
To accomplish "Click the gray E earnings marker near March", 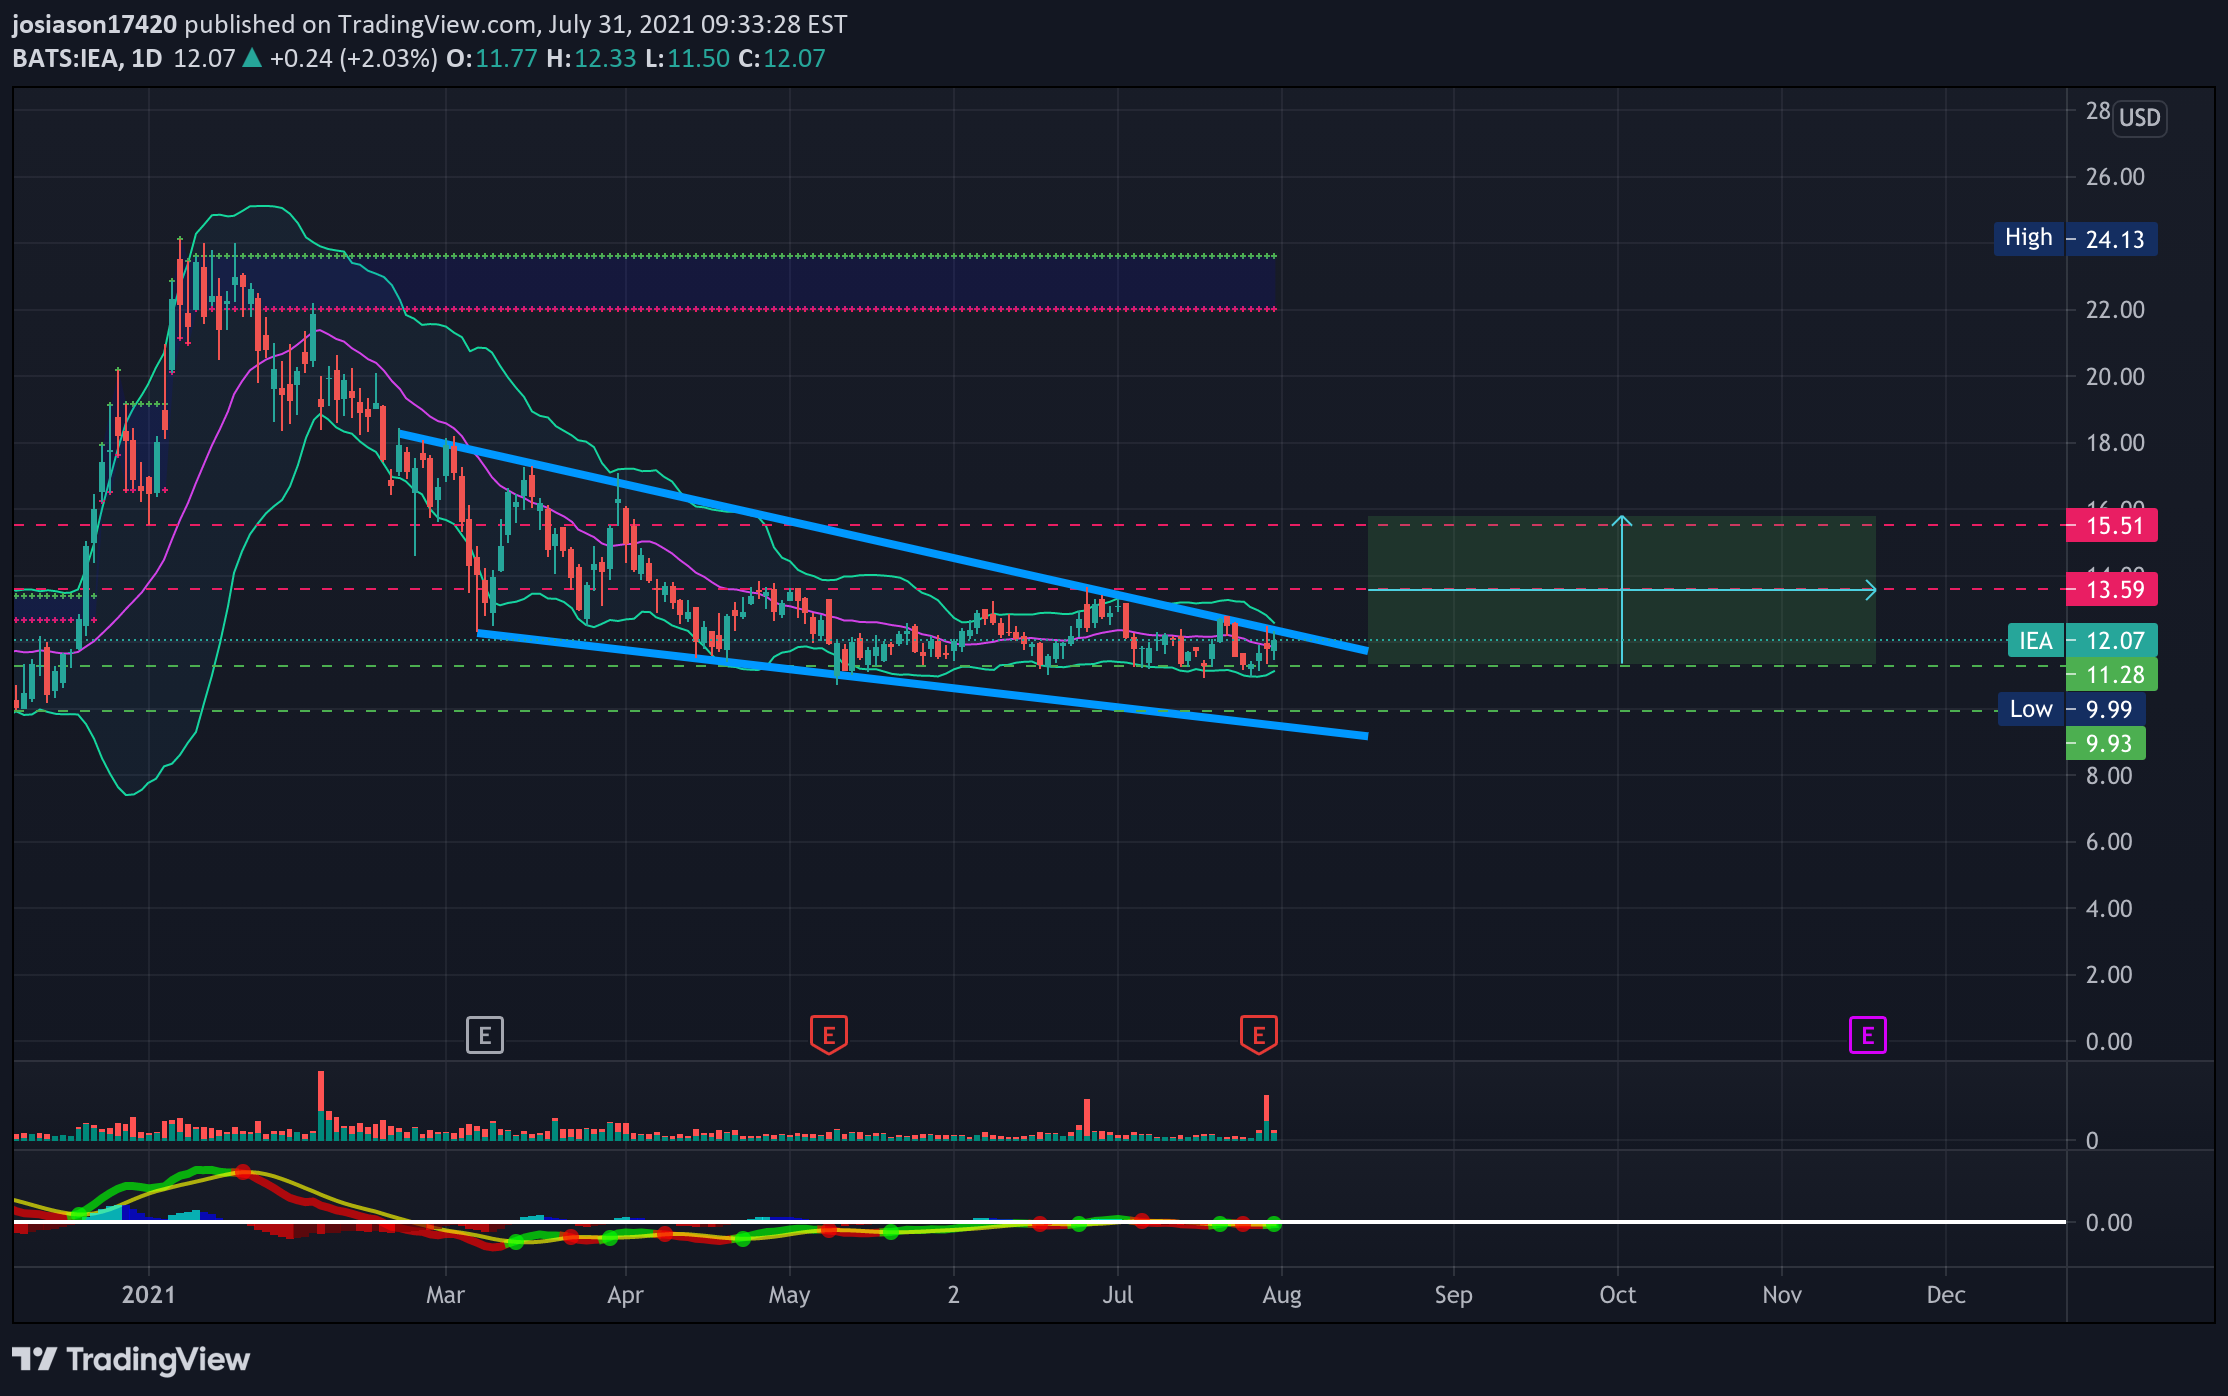I will 484,1035.
